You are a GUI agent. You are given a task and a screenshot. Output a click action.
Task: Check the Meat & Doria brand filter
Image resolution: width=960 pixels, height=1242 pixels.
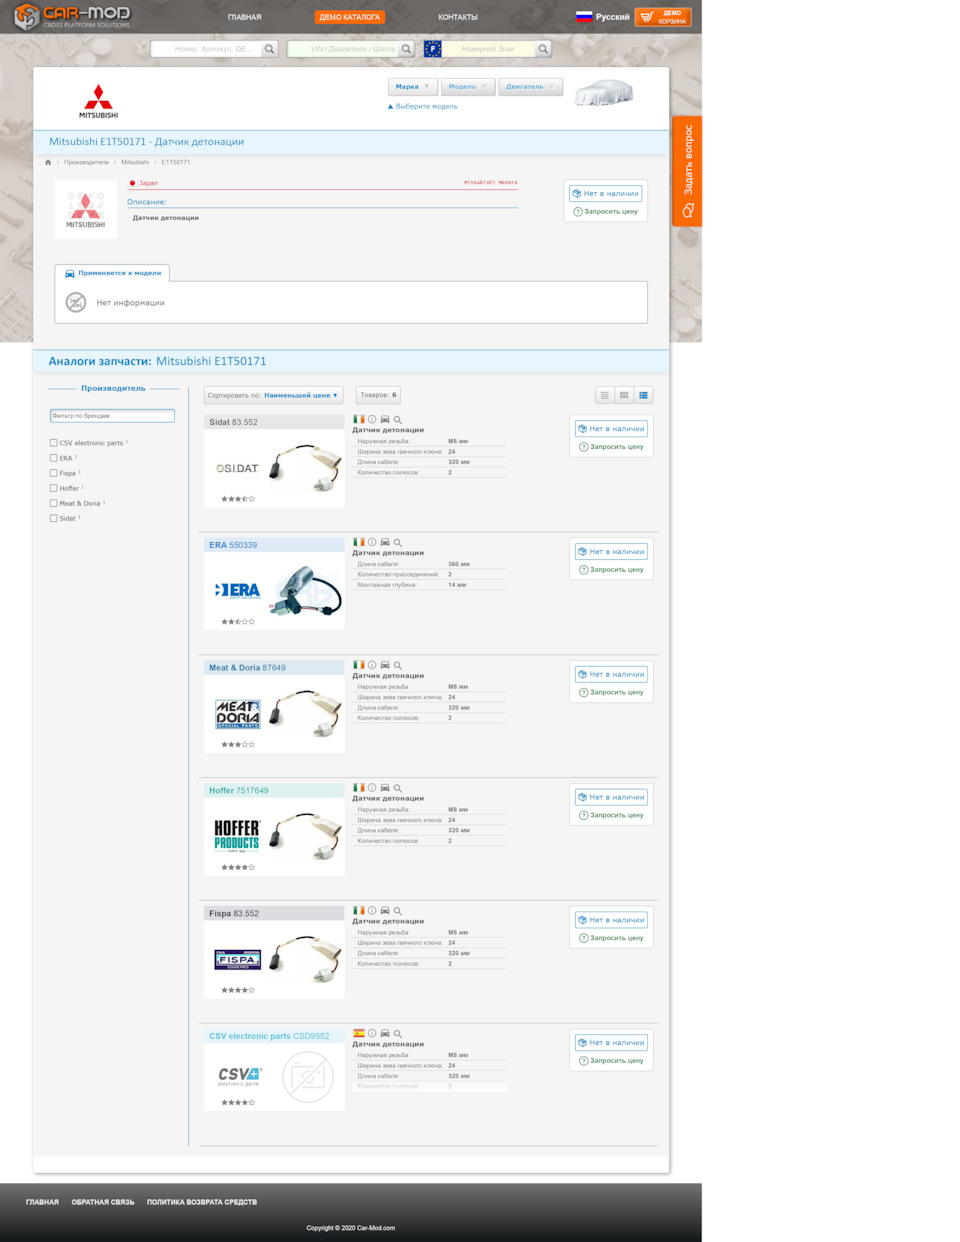(54, 503)
